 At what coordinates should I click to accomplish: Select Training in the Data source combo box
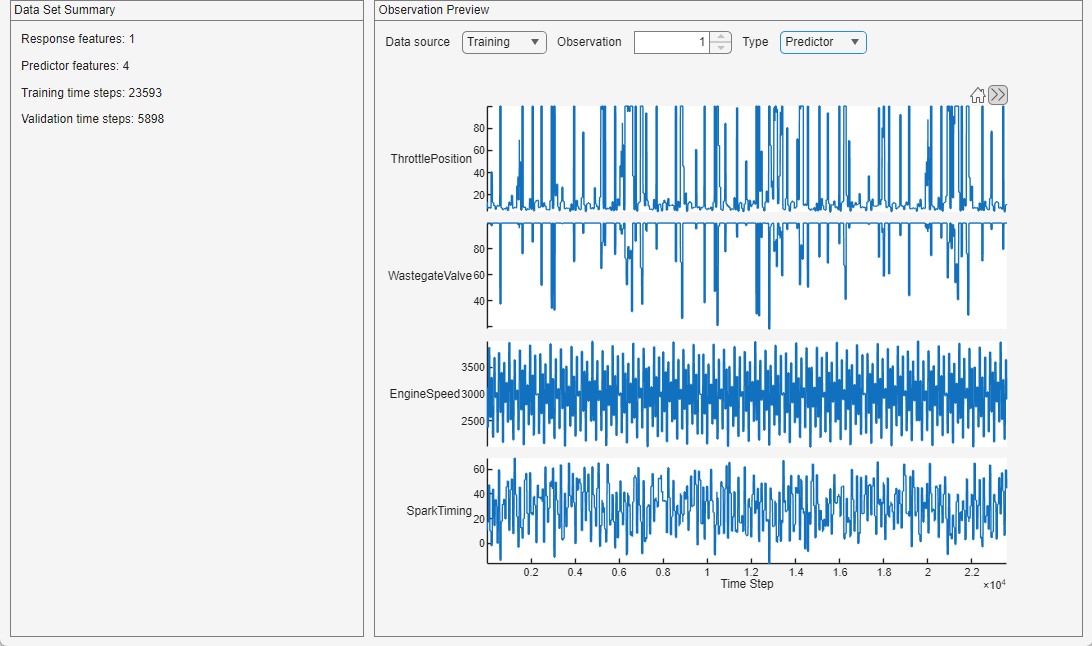504,42
